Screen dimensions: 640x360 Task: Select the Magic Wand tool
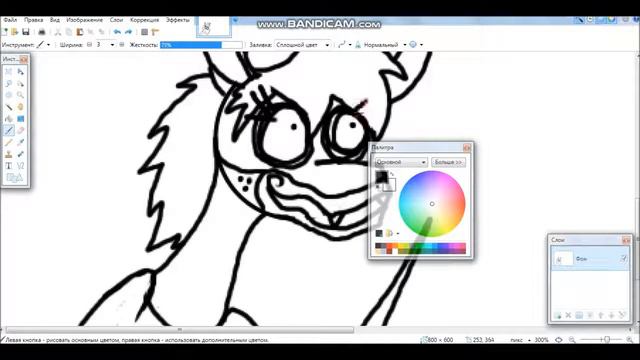tap(9, 107)
